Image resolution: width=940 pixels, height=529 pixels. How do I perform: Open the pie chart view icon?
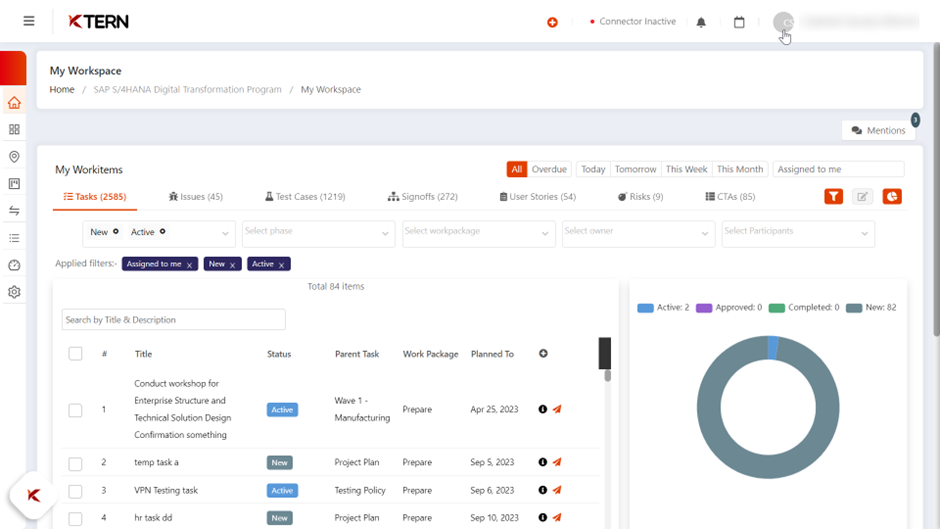coord(892,197)
